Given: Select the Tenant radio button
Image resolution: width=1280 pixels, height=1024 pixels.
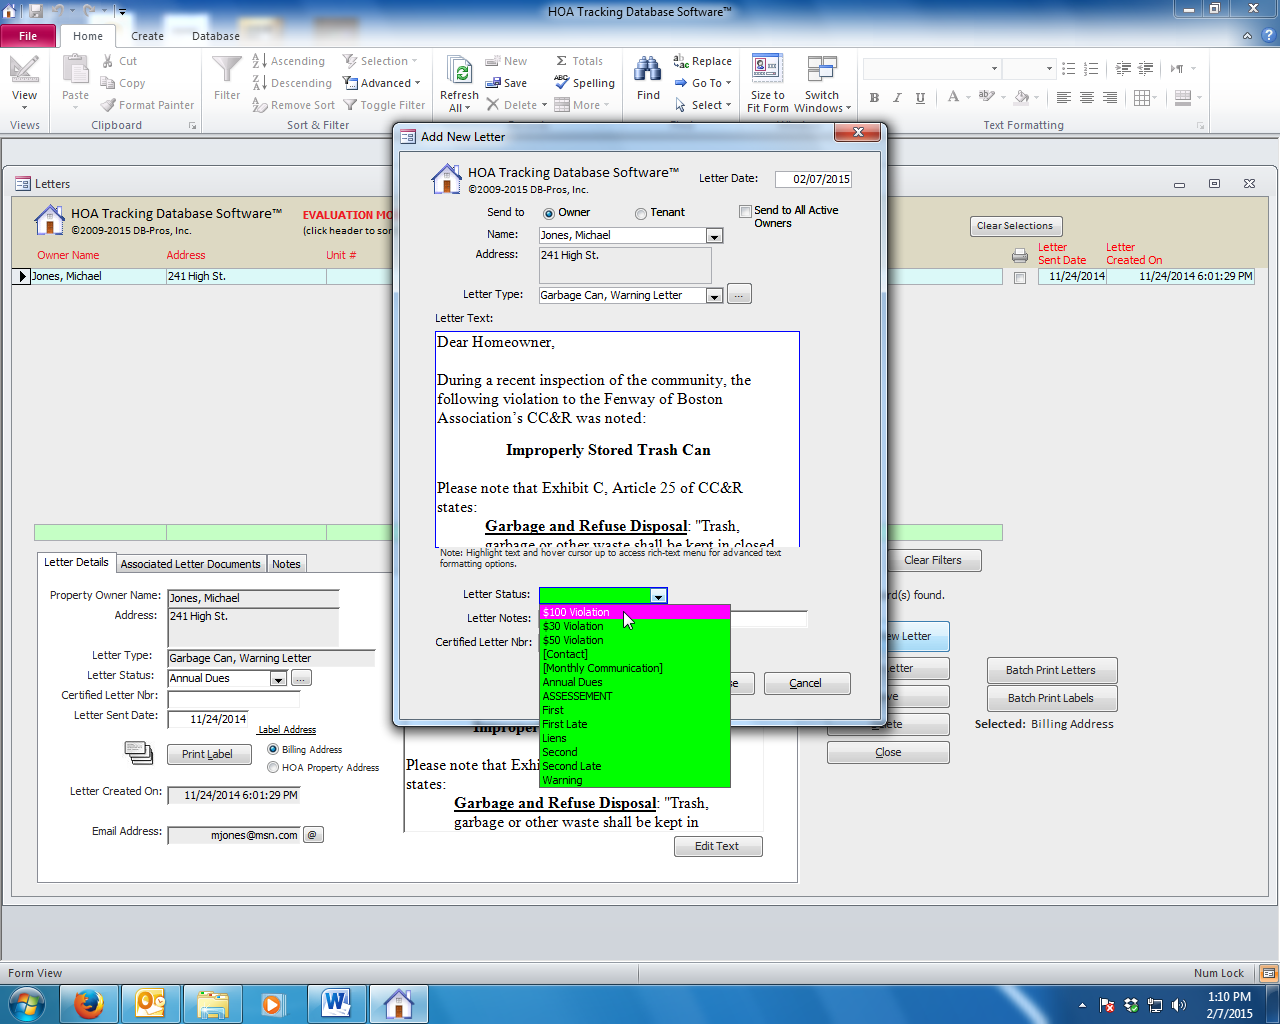Looking at the screenshot, I should tap(641, 213).
